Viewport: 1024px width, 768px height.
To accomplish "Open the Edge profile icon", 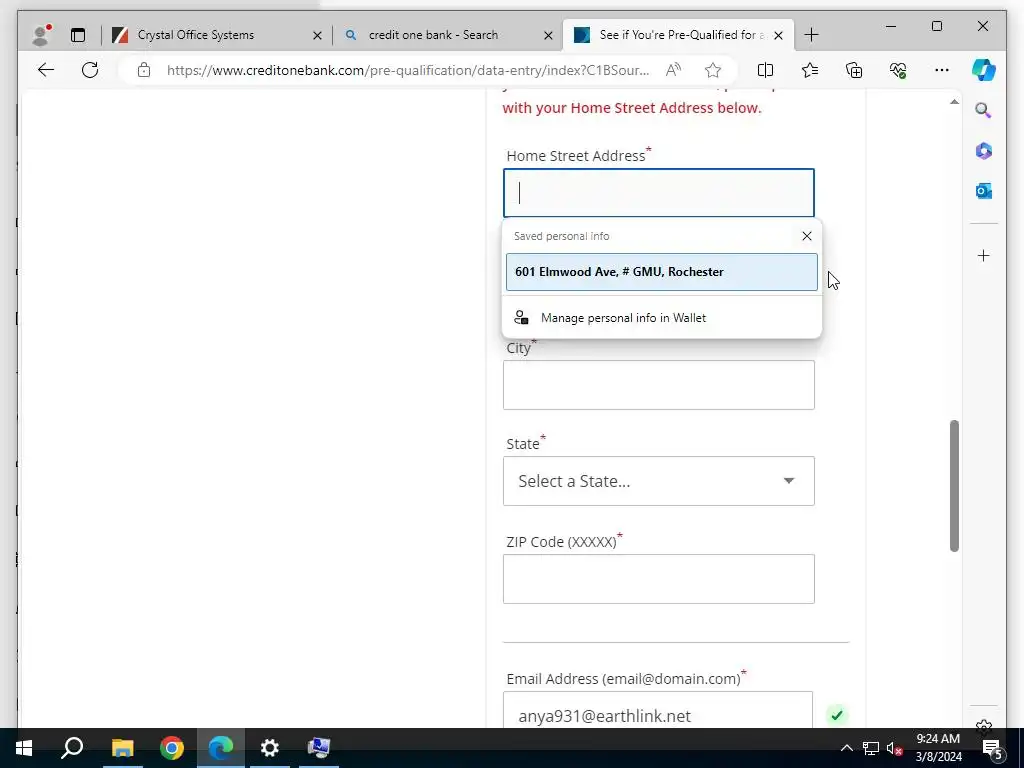I will click(x=41, y=35).
